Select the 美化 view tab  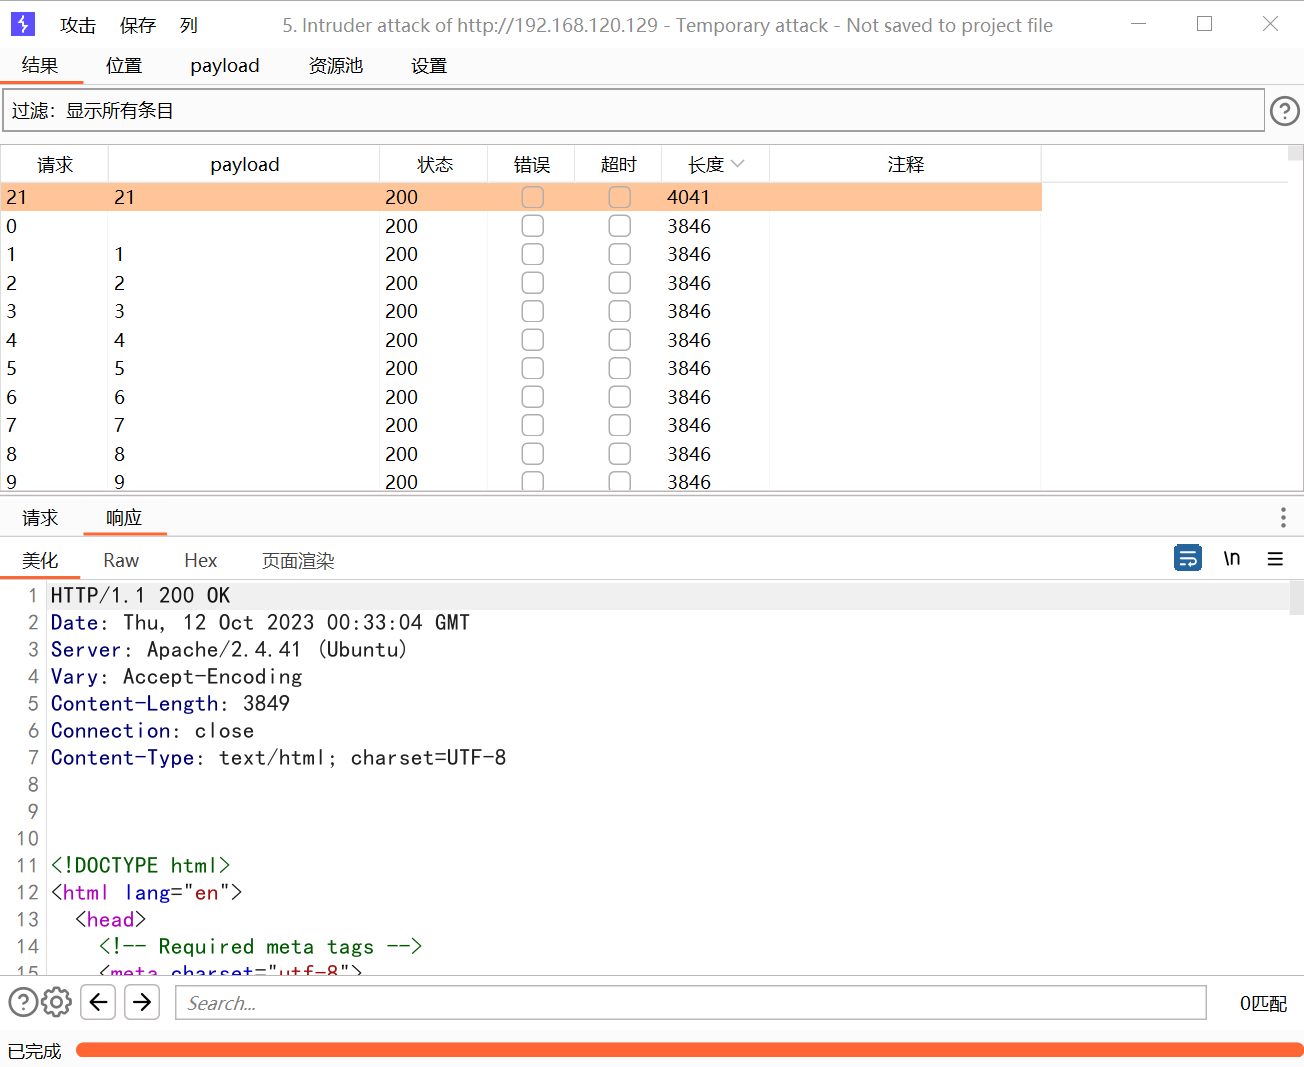click(x=41, y=560)
